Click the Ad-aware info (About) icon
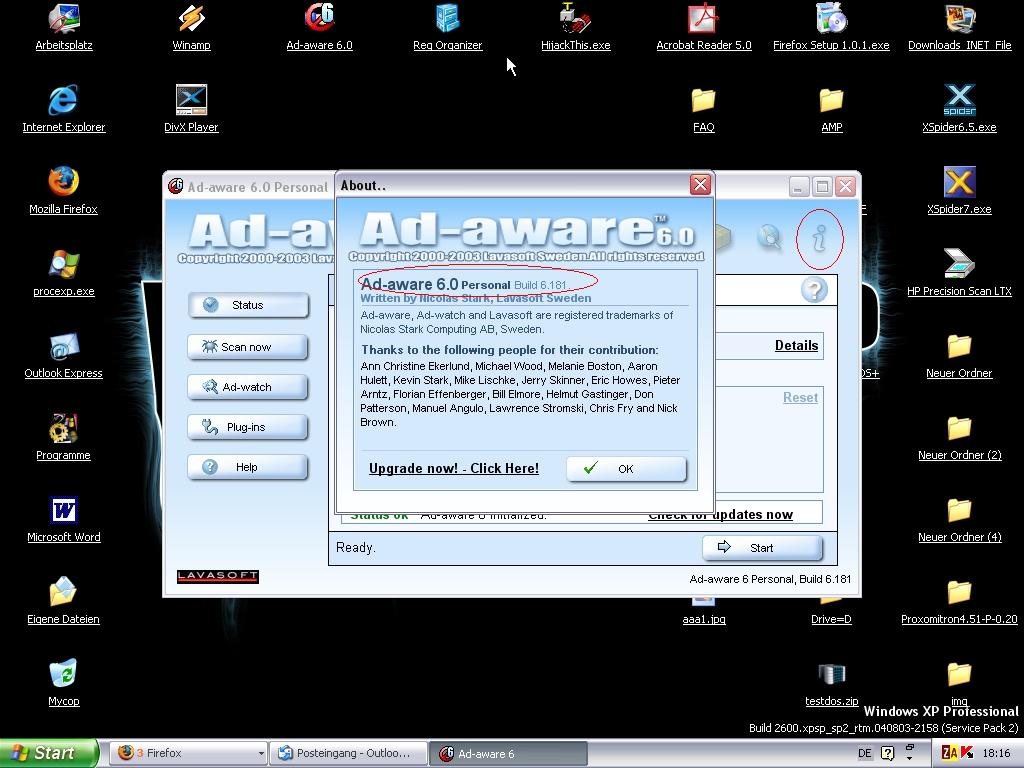 (x=820, y=238)
